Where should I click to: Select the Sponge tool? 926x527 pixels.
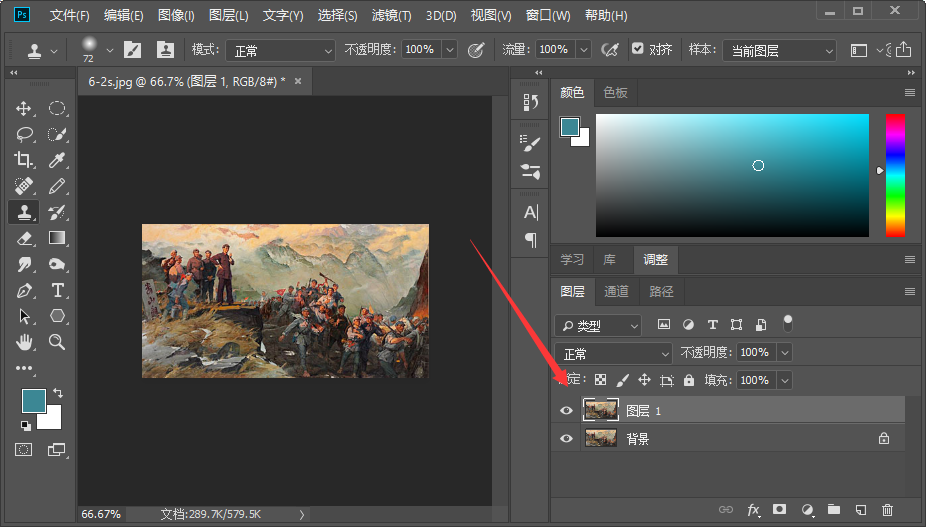click(x=57, y=264)
